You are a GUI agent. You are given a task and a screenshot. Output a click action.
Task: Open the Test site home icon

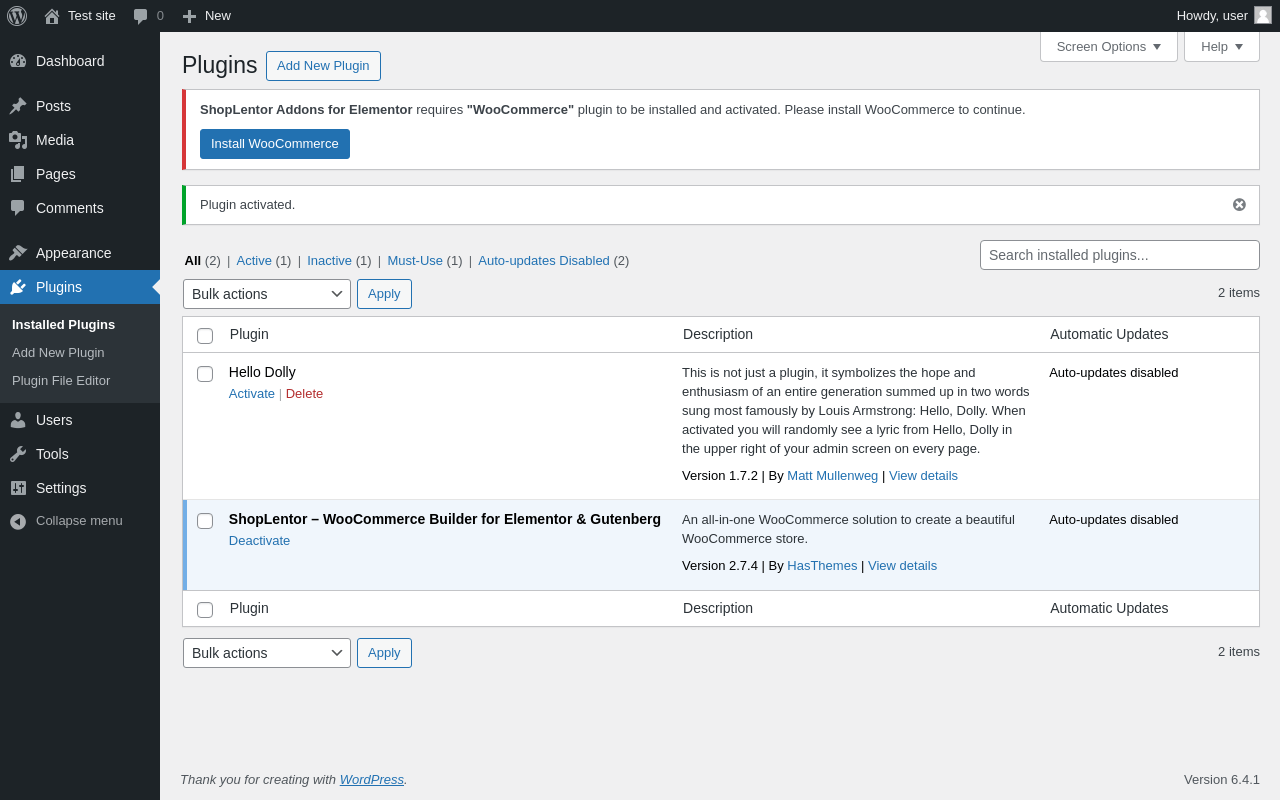pyautogui.click(x=51, y=16)
